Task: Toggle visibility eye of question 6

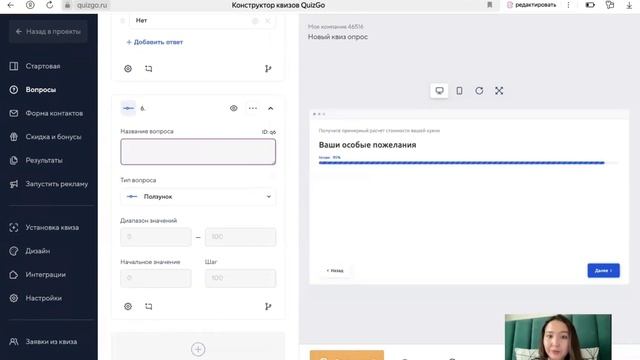Action: [x=233, y=108]
